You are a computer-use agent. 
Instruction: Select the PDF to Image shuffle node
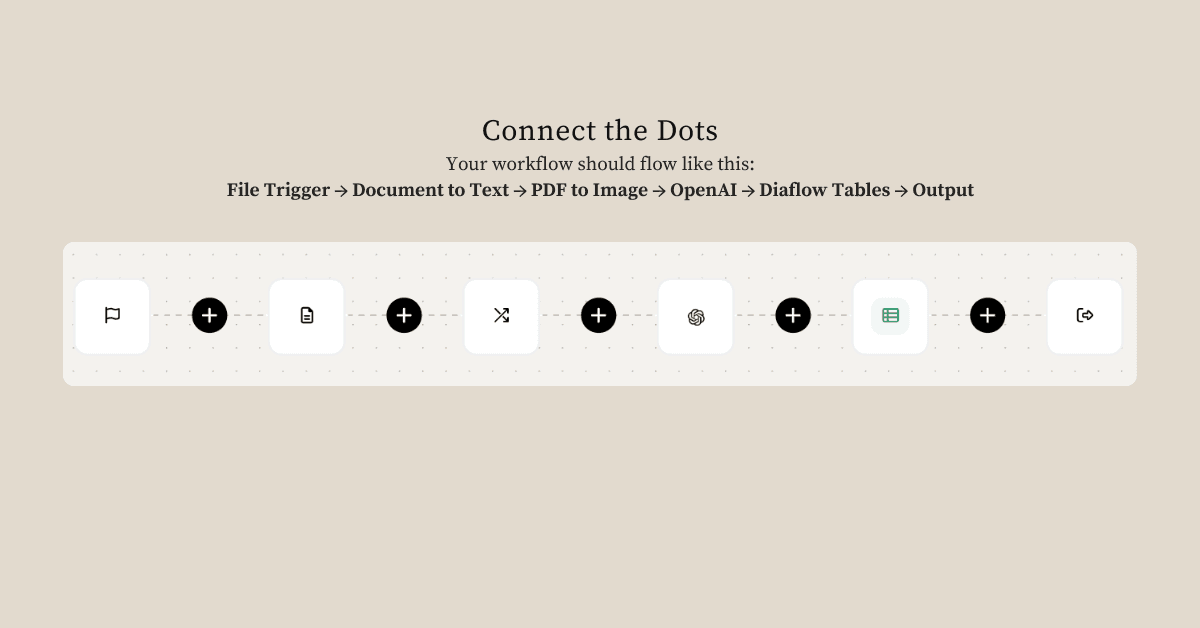[501, 316]
